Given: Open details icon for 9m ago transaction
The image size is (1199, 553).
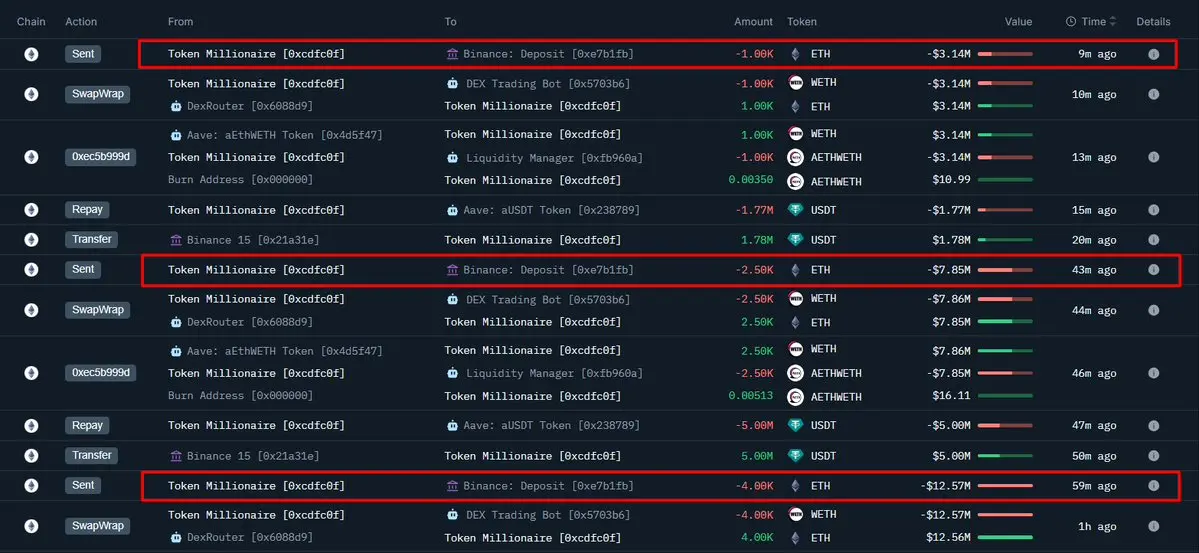Looking at the screenshot, I should point(1153,54).
